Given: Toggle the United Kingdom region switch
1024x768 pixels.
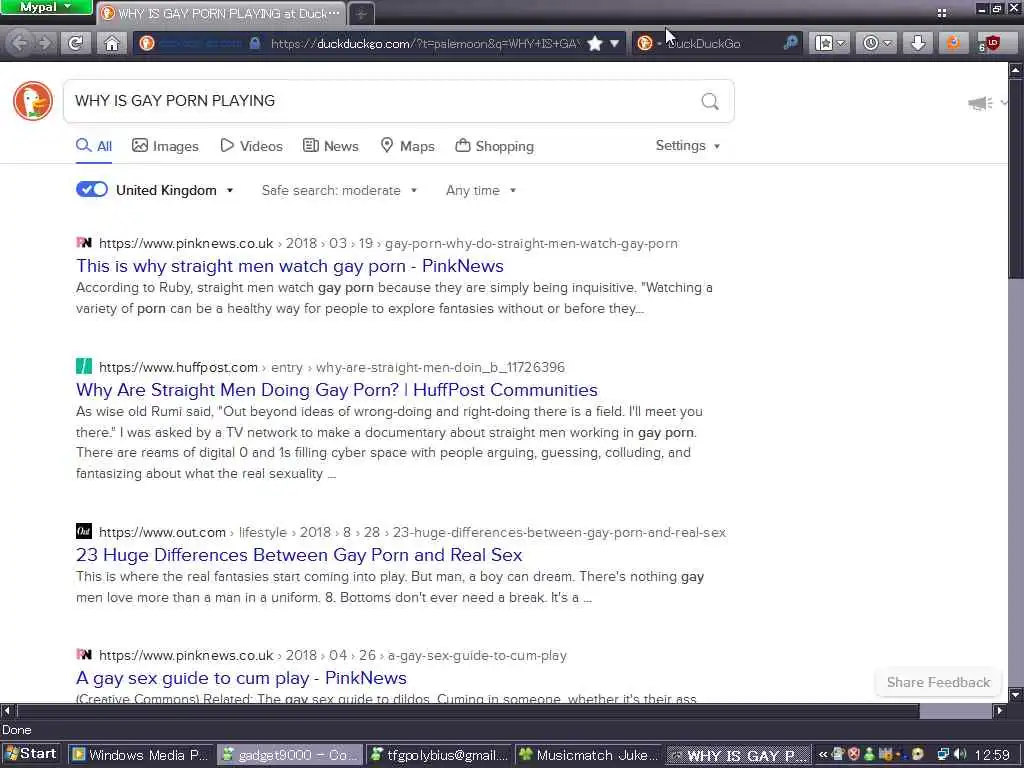Looking at the screenshot, I should click(92, 189).
